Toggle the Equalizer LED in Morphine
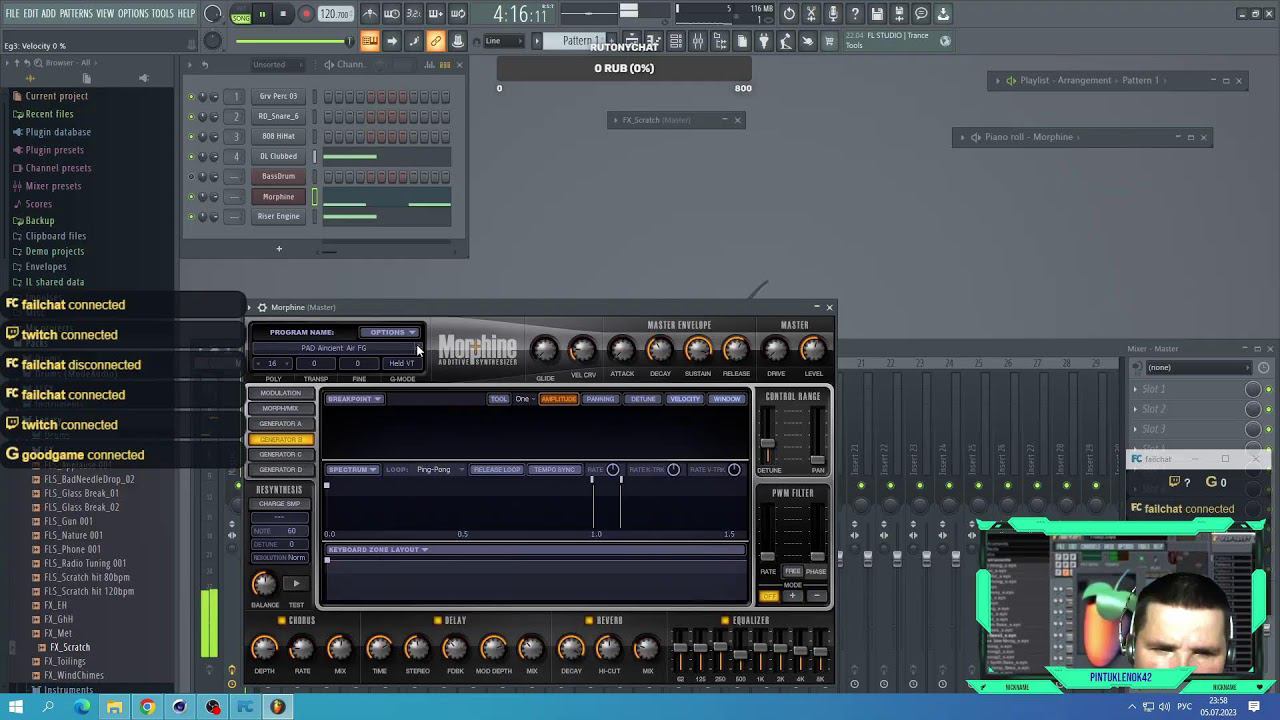 tap(725, 621)
